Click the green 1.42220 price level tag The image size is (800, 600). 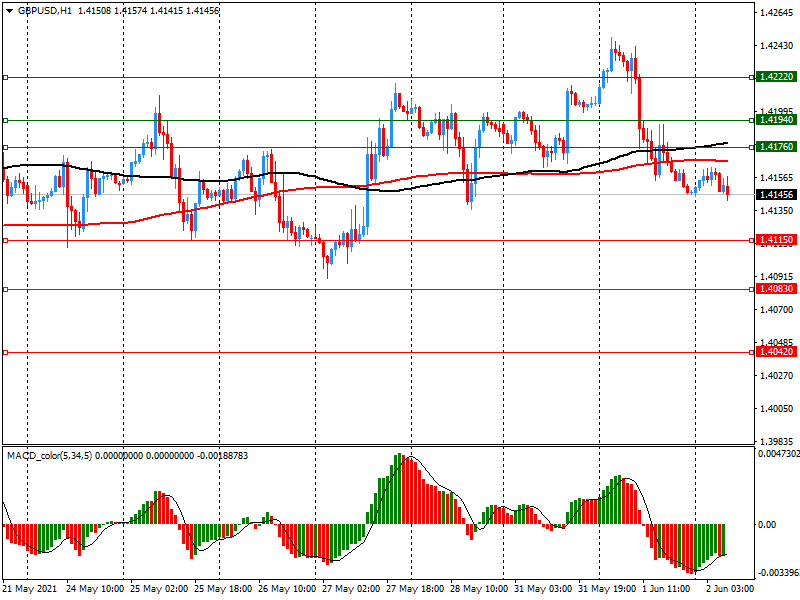coord(777,77)
